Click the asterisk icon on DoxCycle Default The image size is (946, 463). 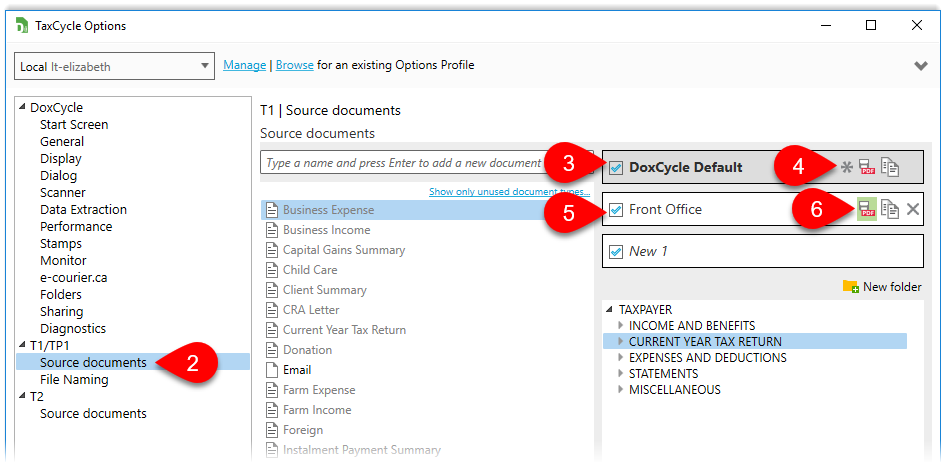pyautogui.click(x=847, y=167)
